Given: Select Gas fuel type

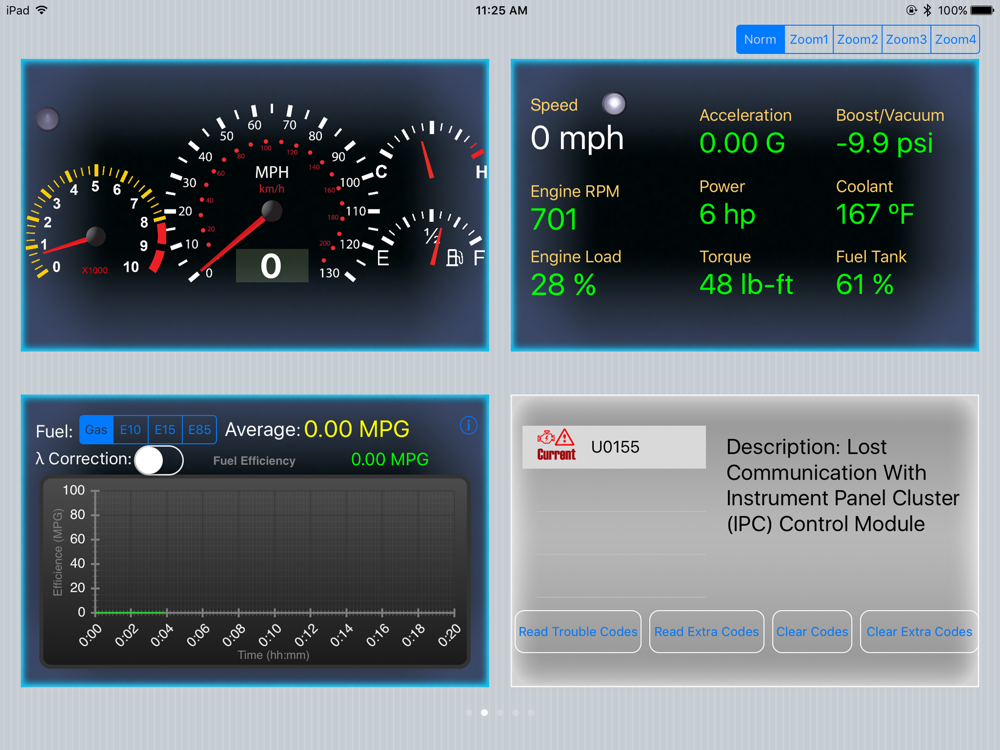Looking at the screenshot, I should coord(96,430).
